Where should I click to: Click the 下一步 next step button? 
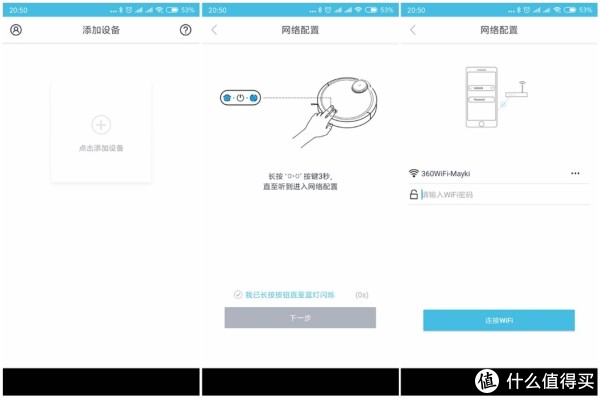(300, 318)
